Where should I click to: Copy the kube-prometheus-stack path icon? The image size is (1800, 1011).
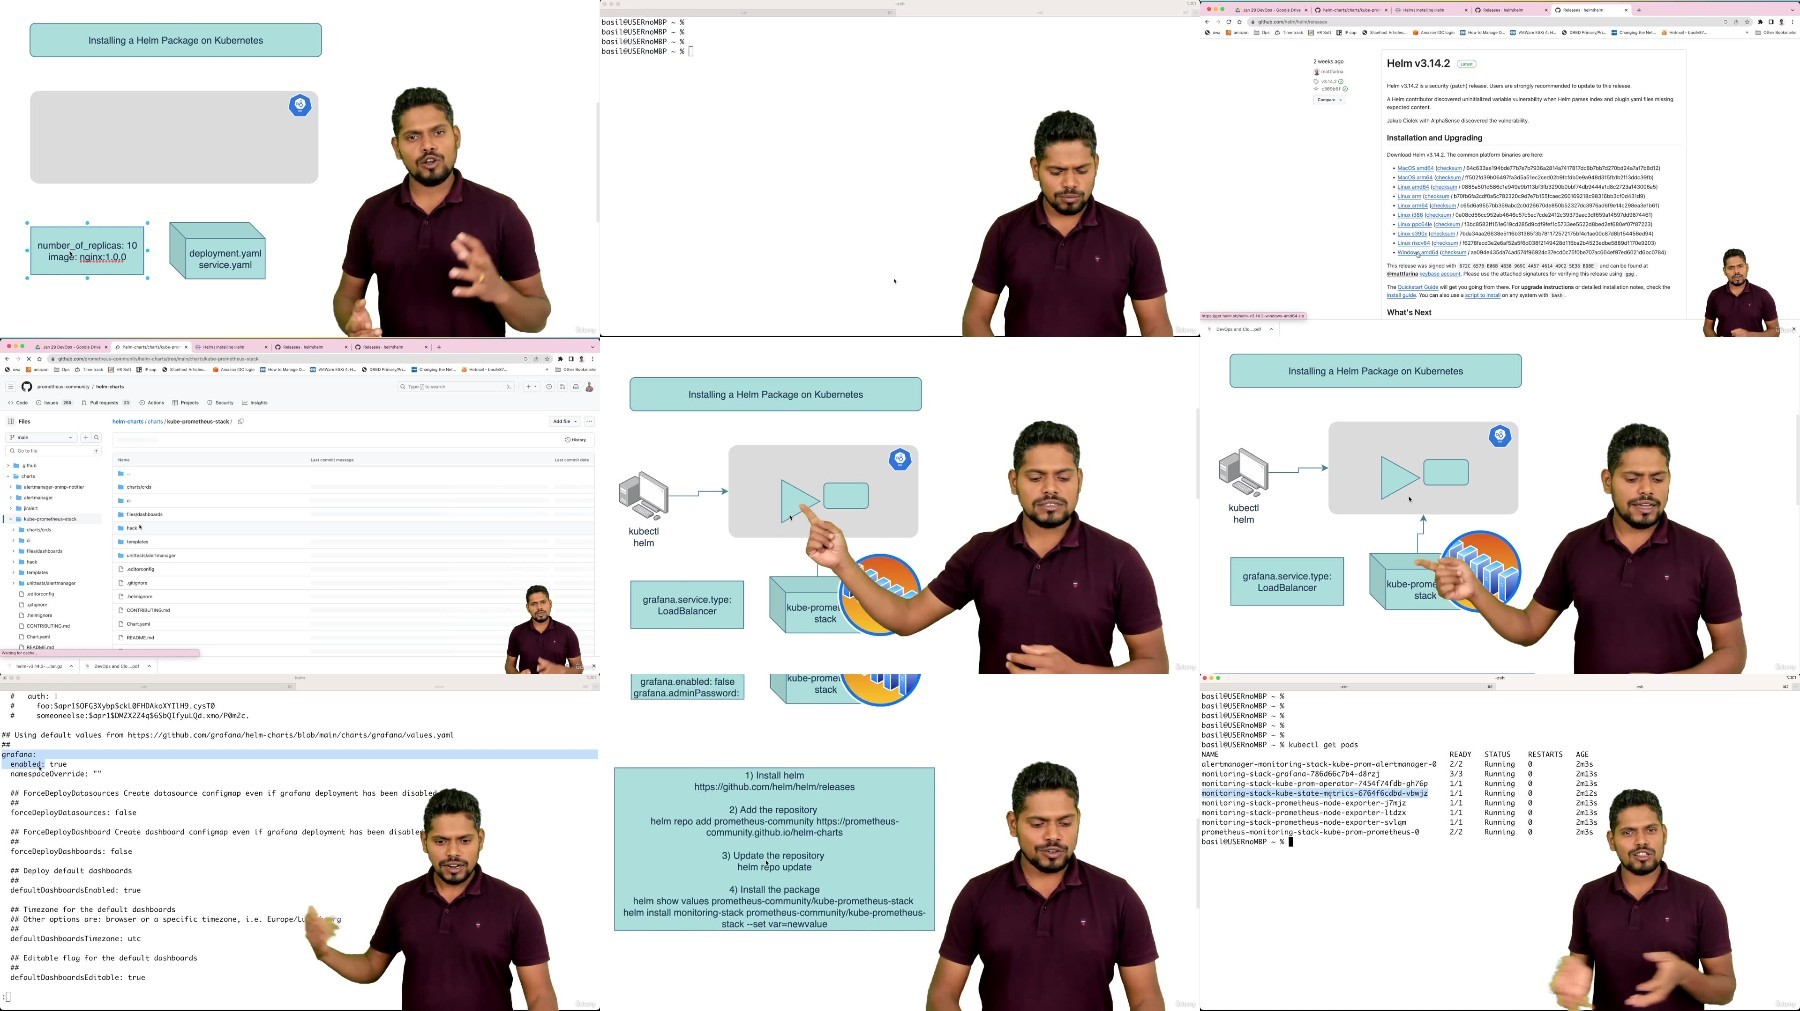241,421
